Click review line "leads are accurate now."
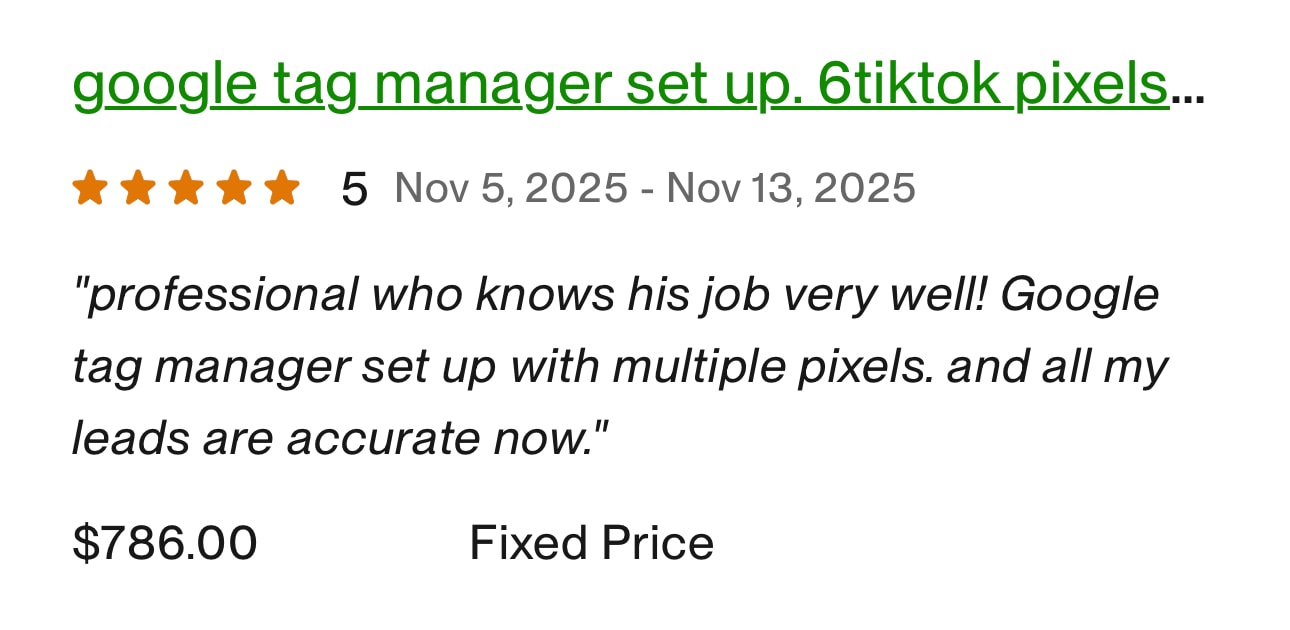 tap(340, 439)
